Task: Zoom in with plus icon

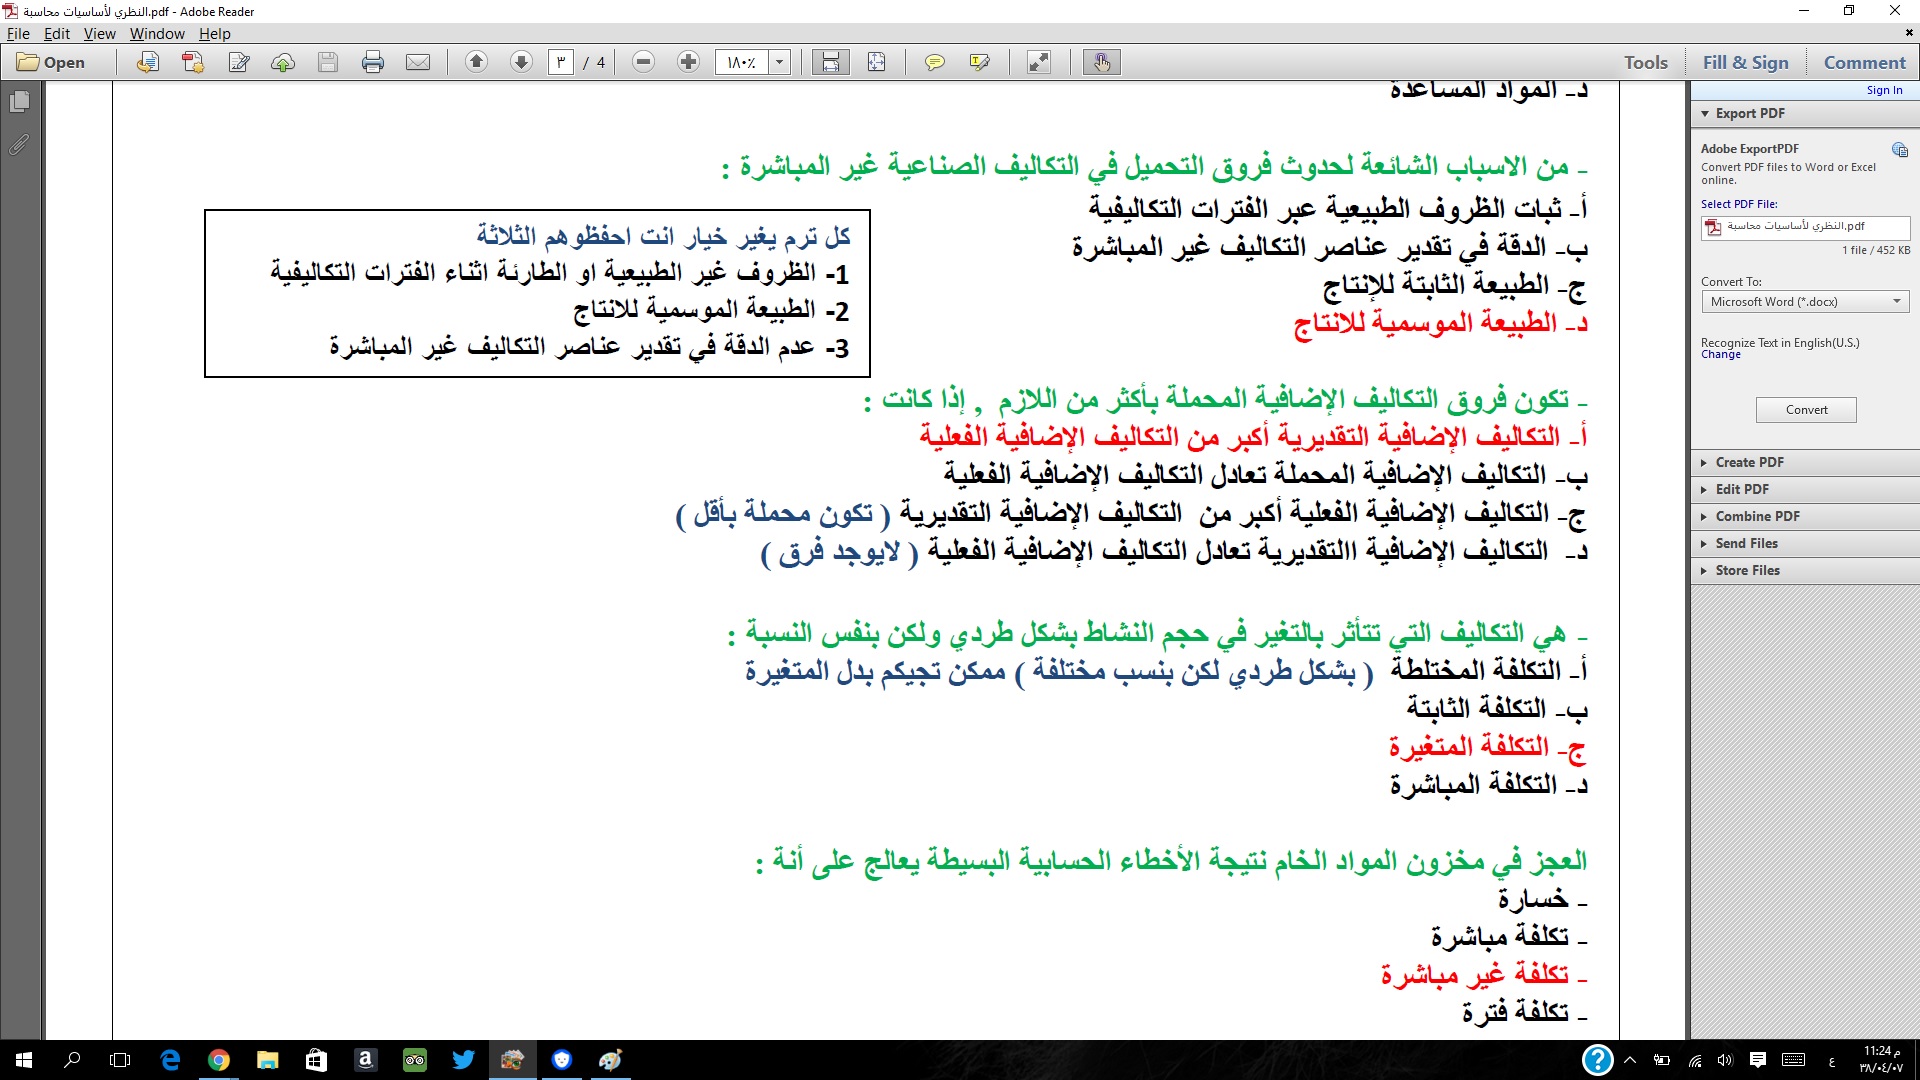Action: click(688, 62)
